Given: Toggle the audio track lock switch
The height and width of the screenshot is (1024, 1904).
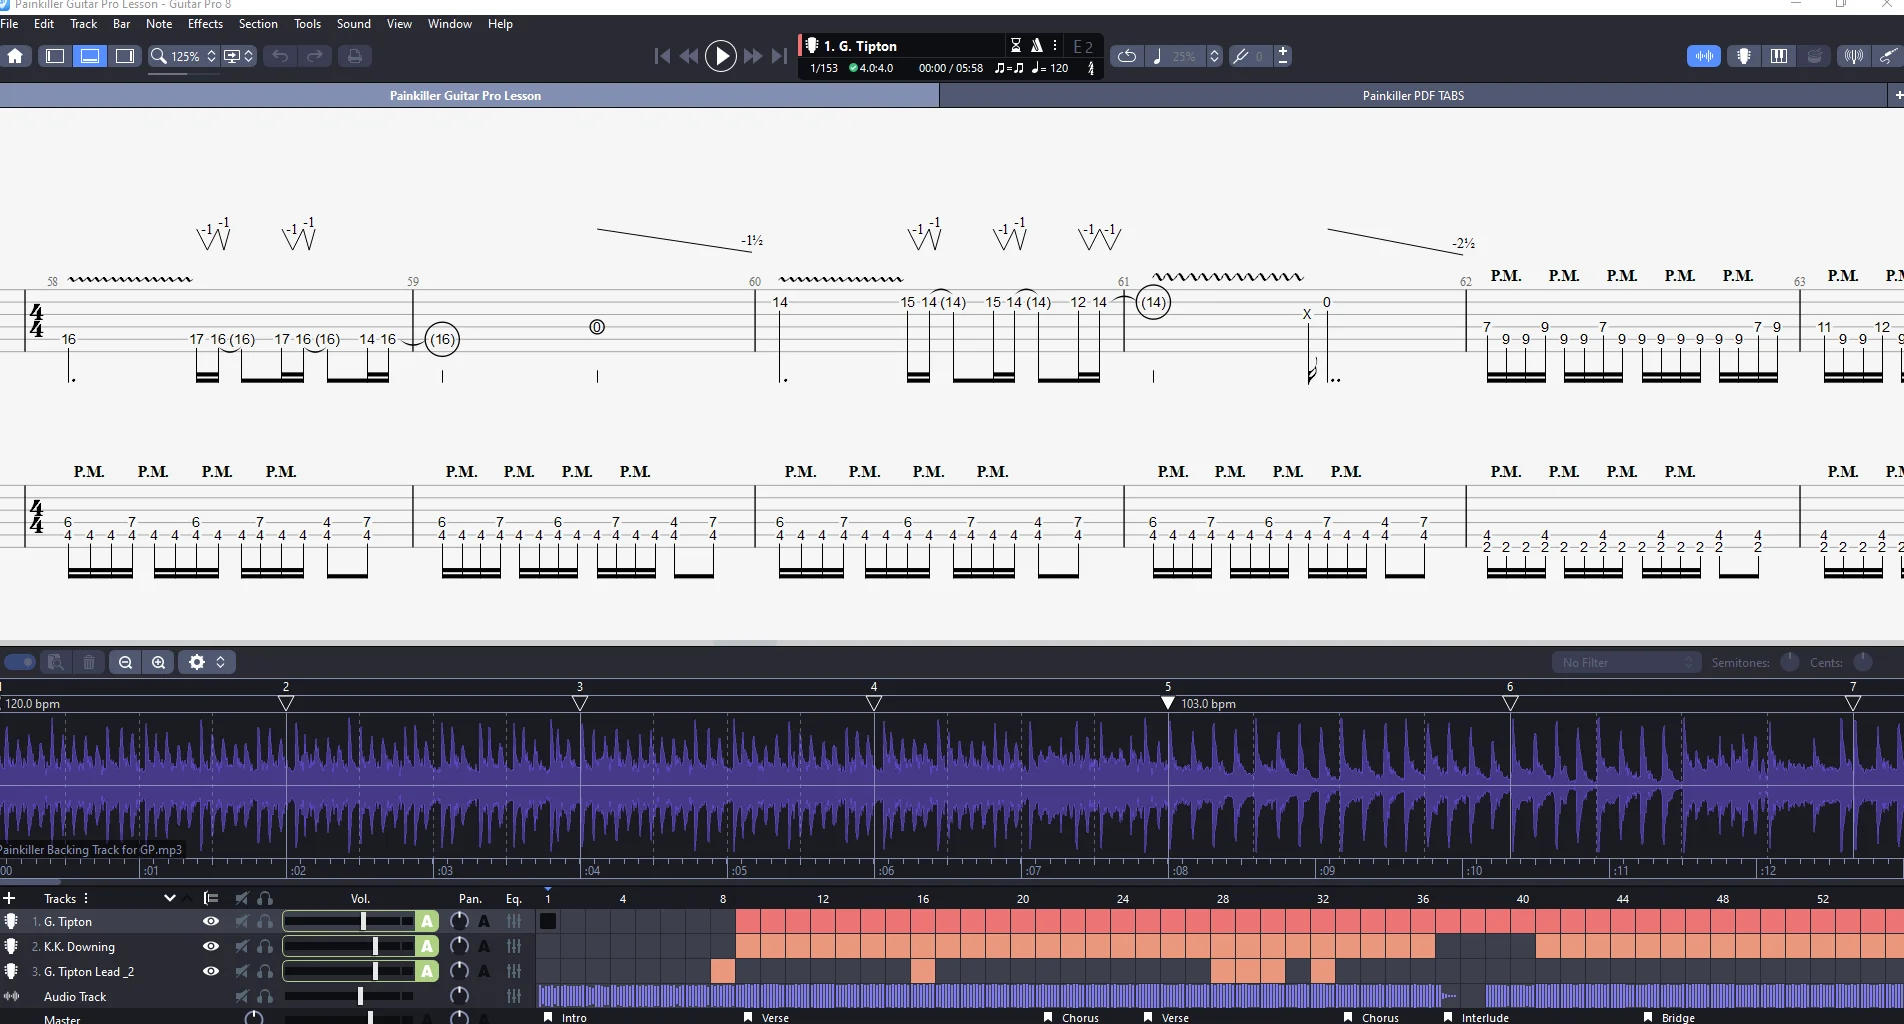Looking at the screenshot, I should 19,662.
